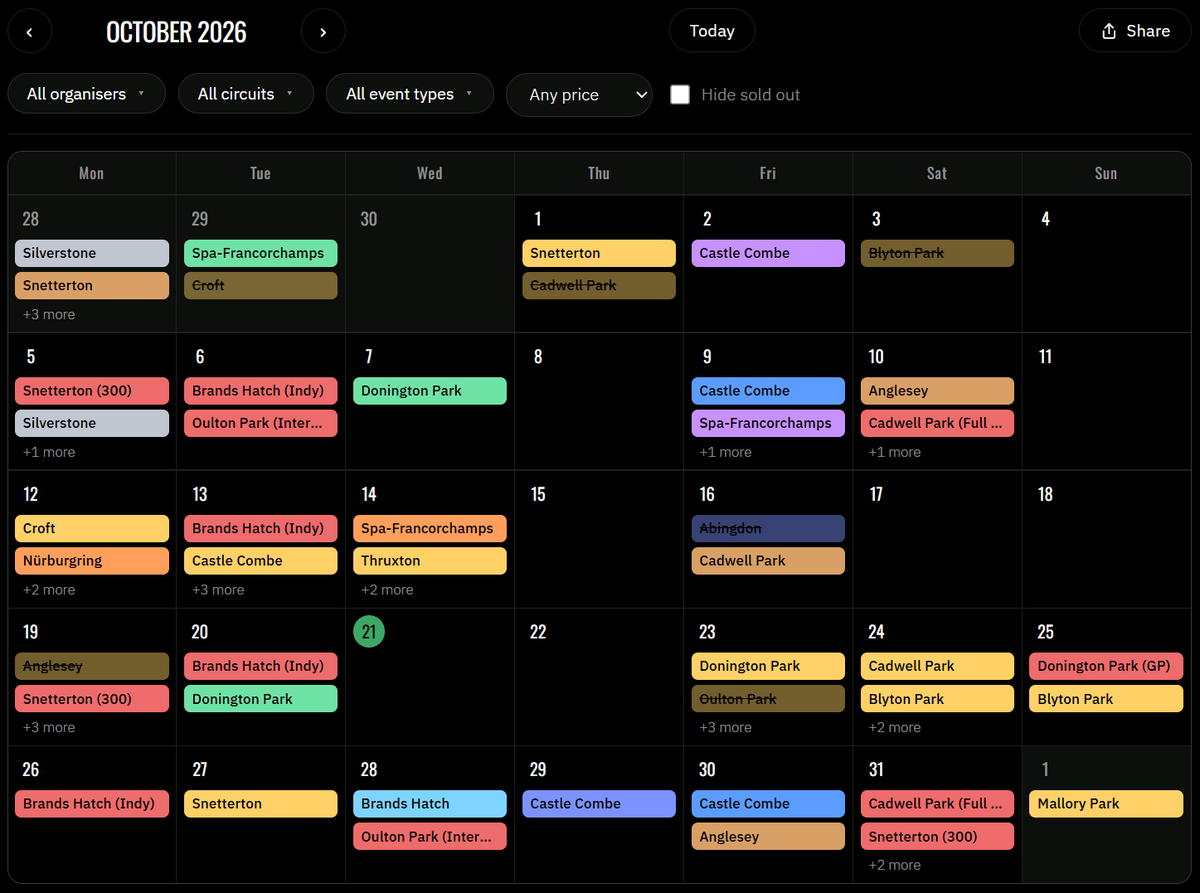Viewport: 1200px width, 893px height.
Task: Show +3 more events on October 19
Action: coord(49,727)
